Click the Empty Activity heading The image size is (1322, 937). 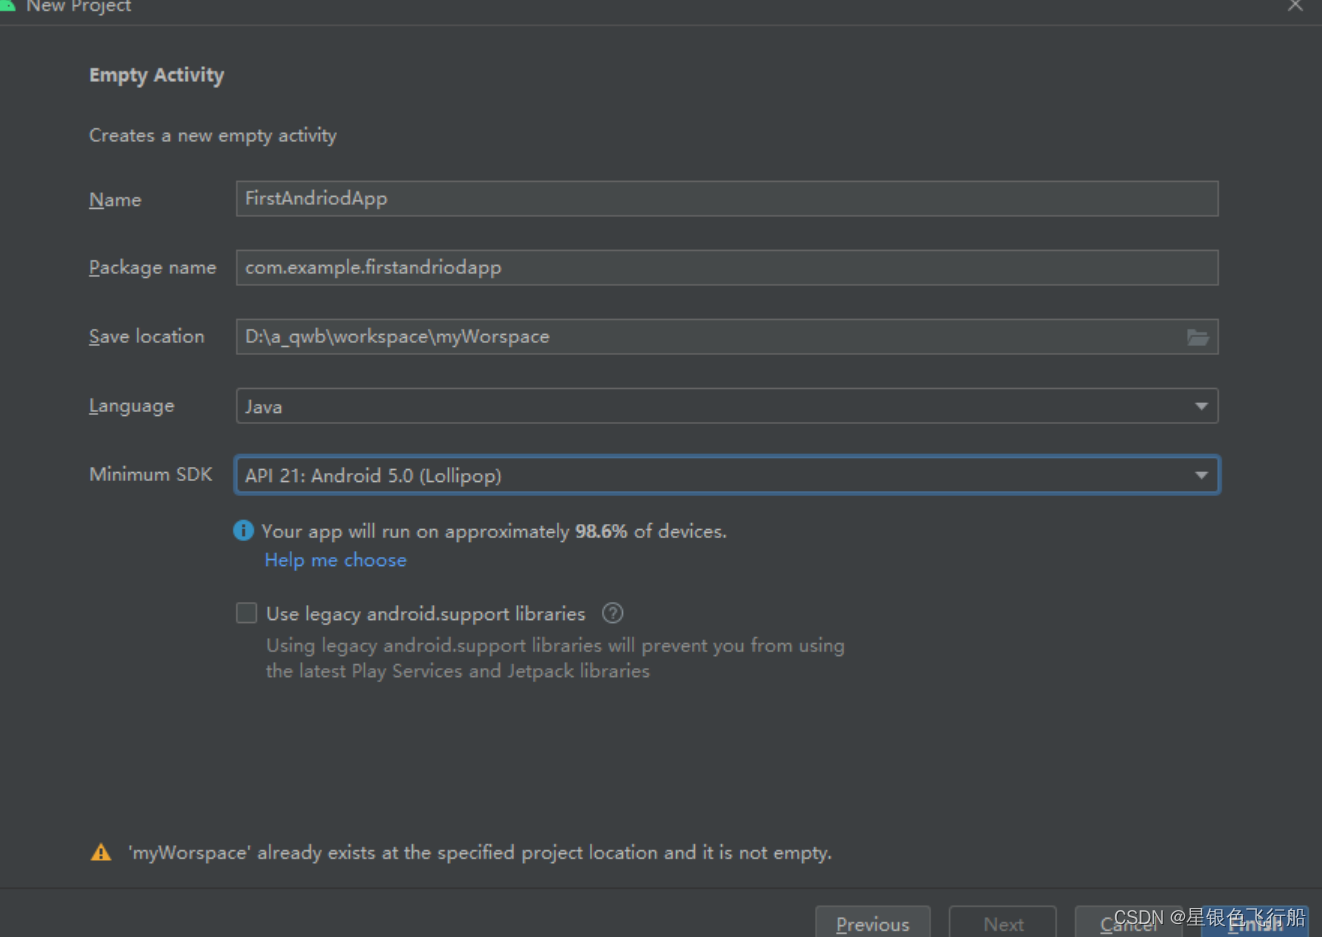(156, 75)
